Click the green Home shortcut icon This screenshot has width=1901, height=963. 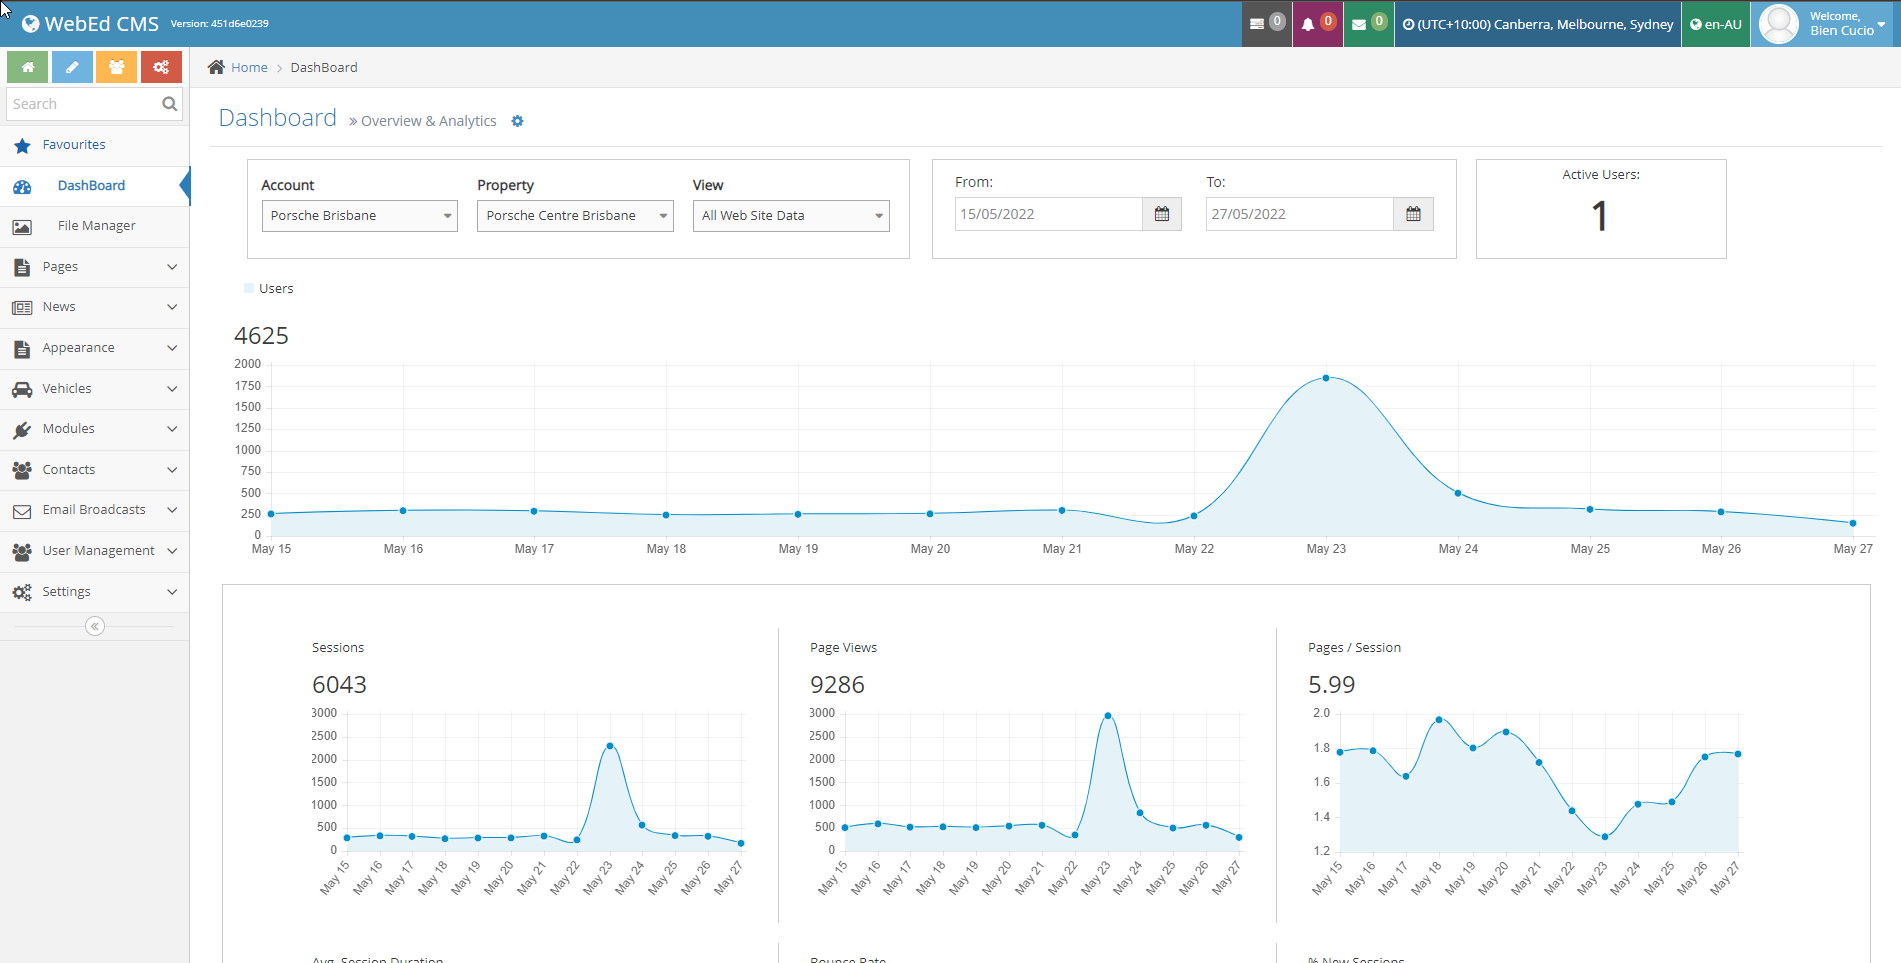pyautogui.click(x=27, y=66)
